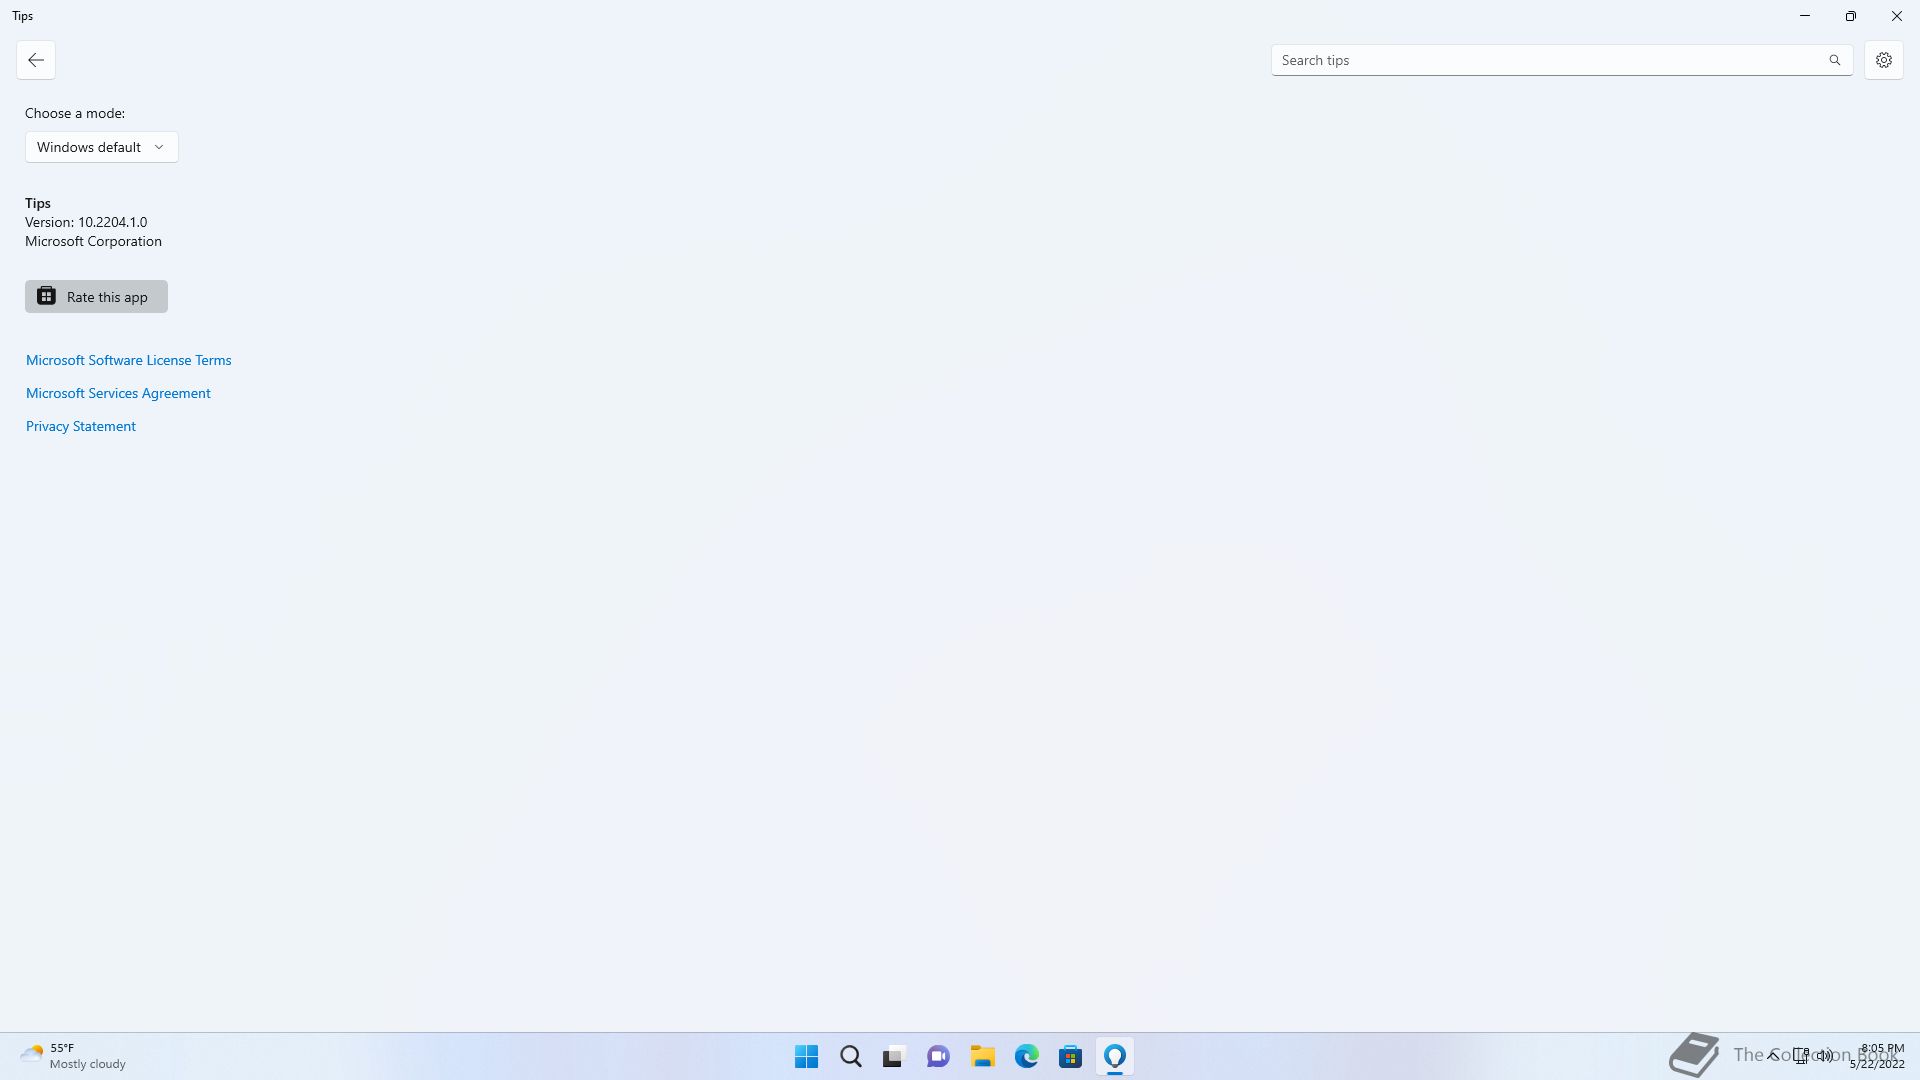Screen dimensions: 1920x1080
Task: Open Microsoft Services Agreement link
Action: pos(118,393)
